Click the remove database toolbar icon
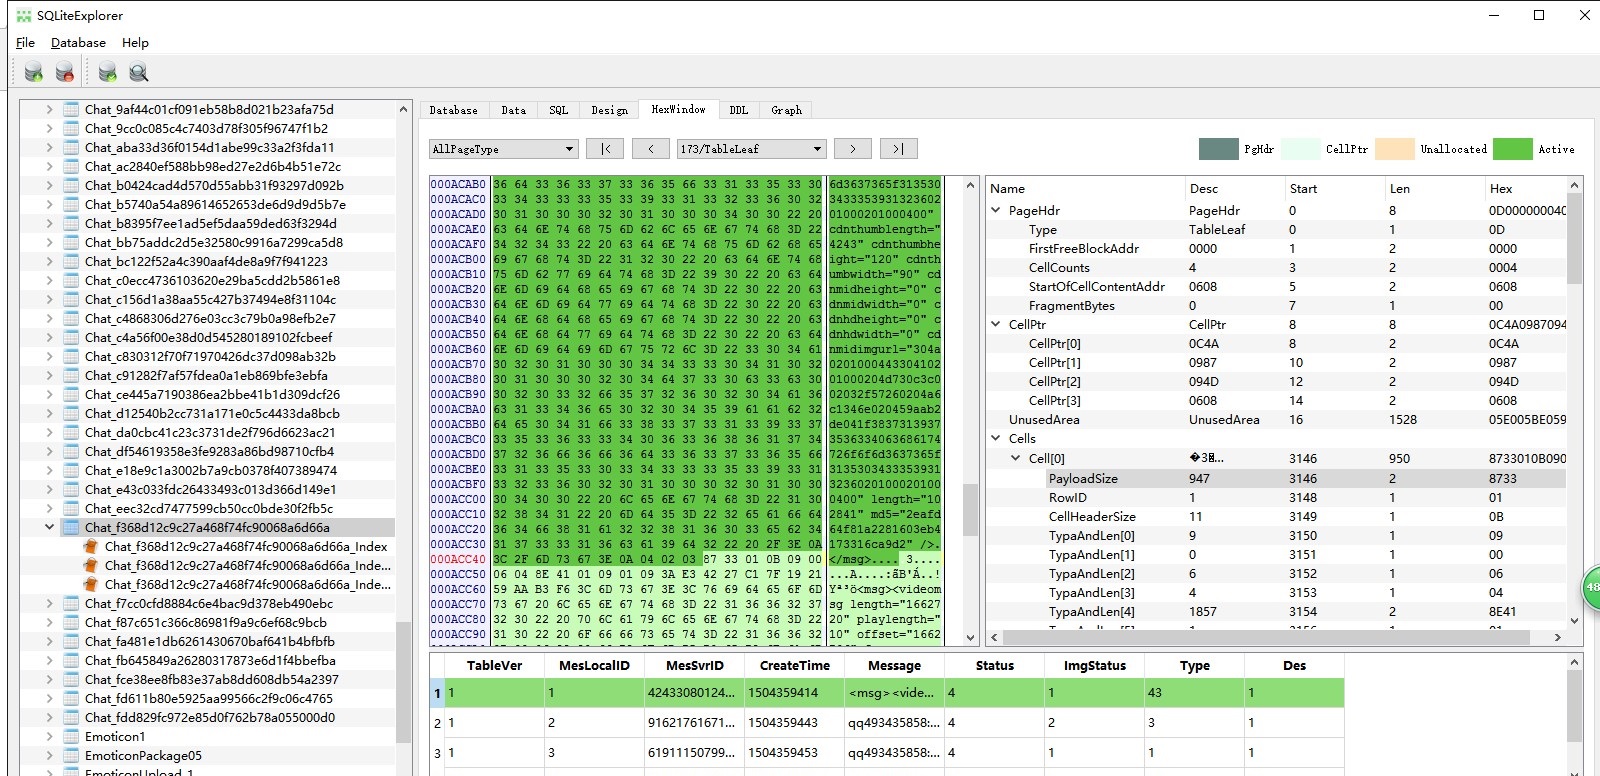 click(x=64, y=72)
